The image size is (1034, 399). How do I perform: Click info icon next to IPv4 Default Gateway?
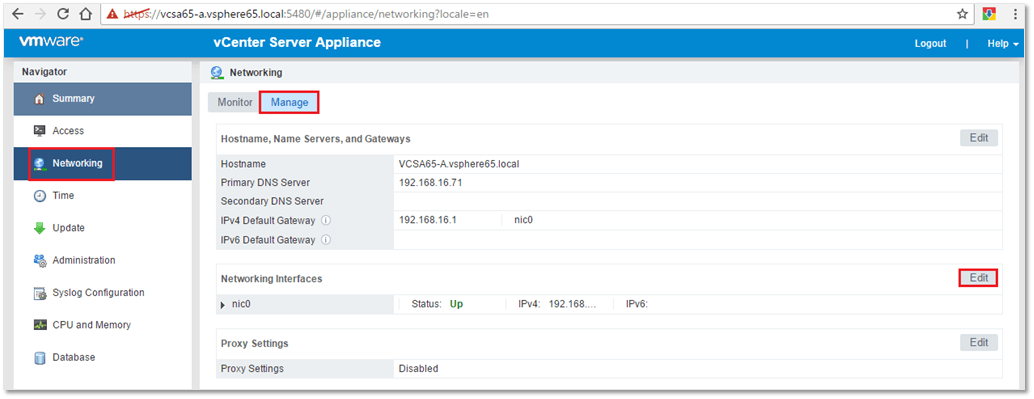point(325,220)
